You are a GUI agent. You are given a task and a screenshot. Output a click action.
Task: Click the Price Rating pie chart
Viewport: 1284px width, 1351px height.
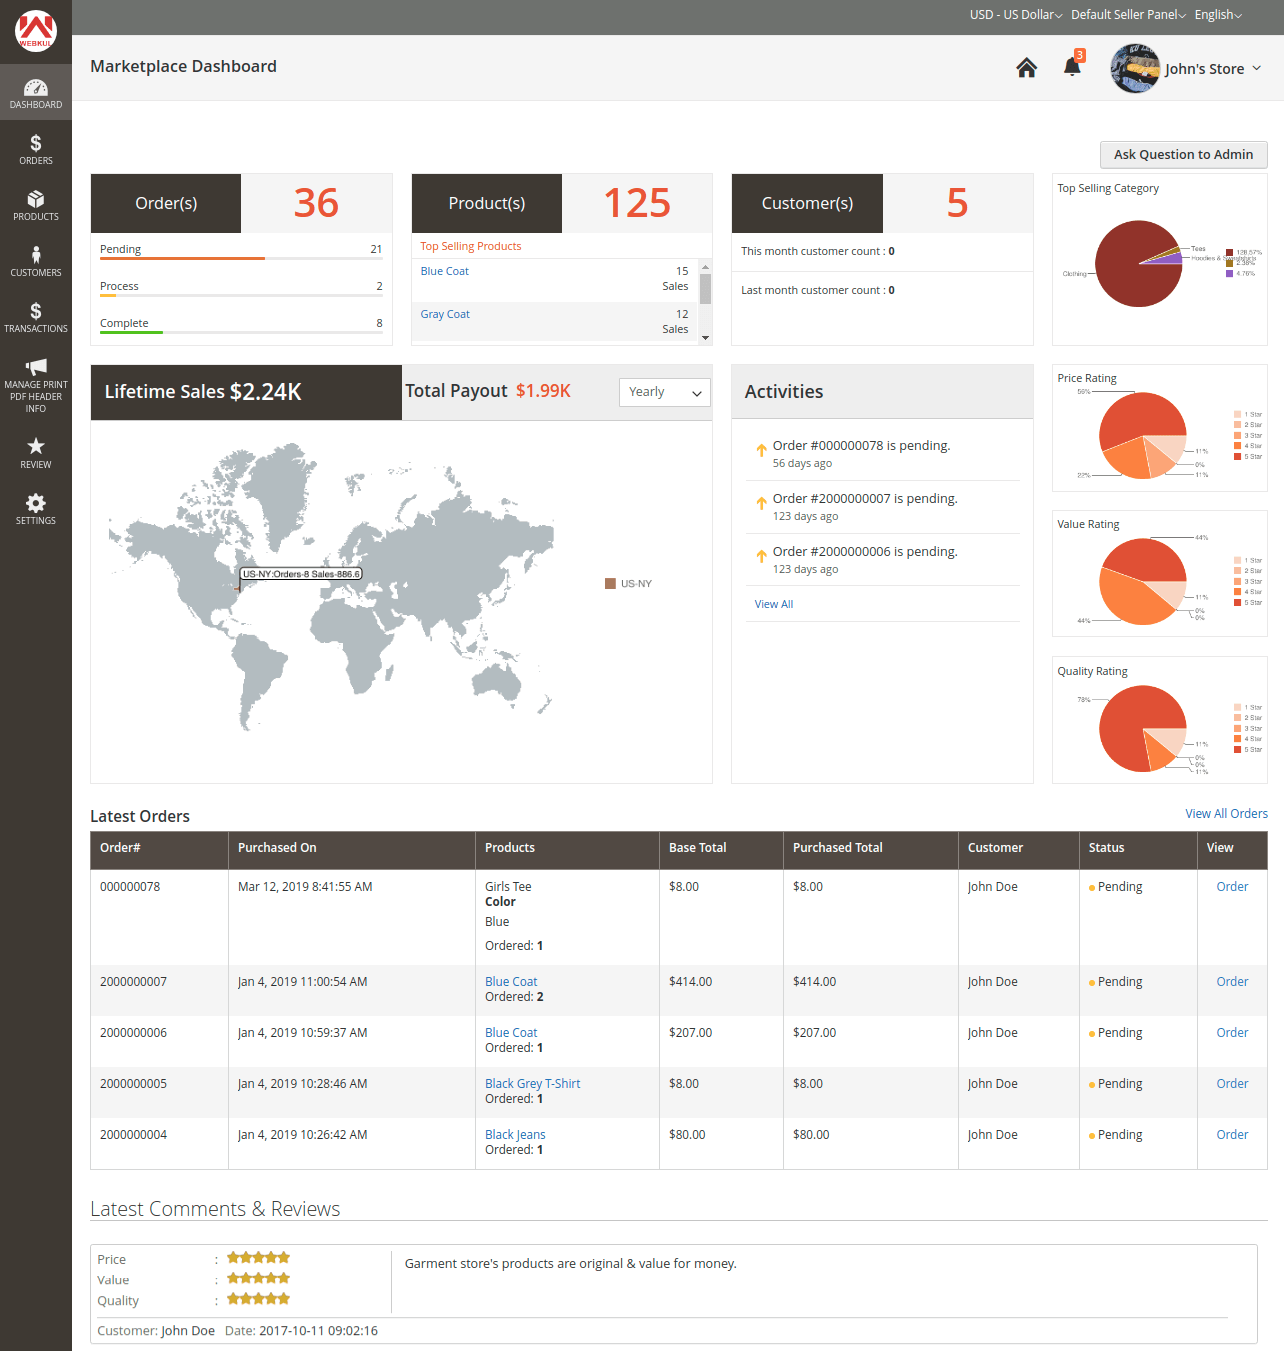(1143, 435)
